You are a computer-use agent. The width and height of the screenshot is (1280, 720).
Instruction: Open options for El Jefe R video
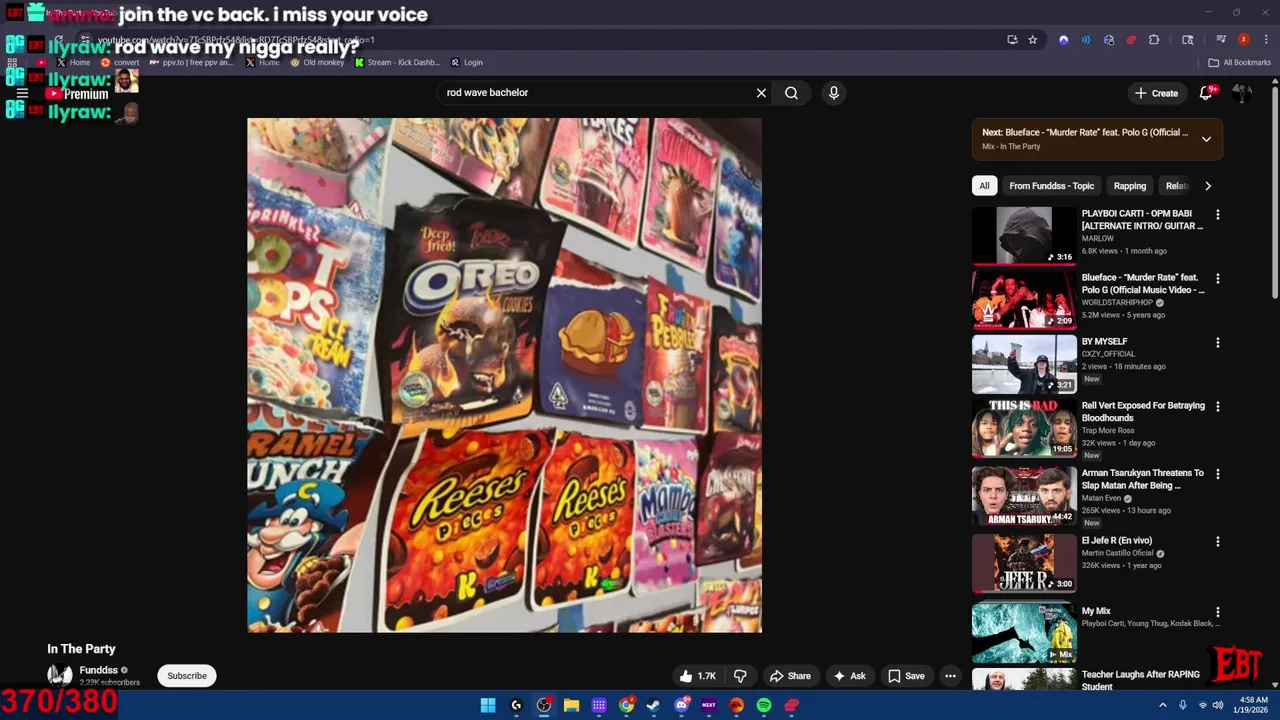click(1218, 542)
